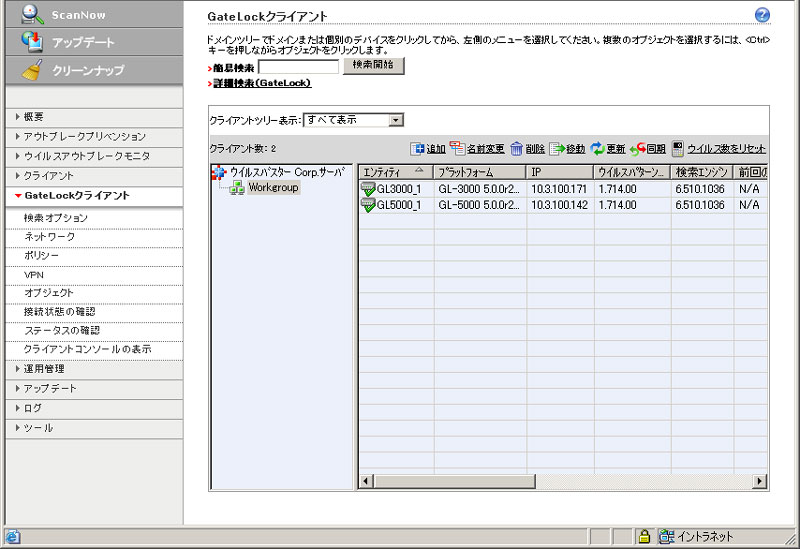Click GL-5000 5.0.0r2 platform cell
The width and height of the screenshot is (800, 549).
[480, 205]
